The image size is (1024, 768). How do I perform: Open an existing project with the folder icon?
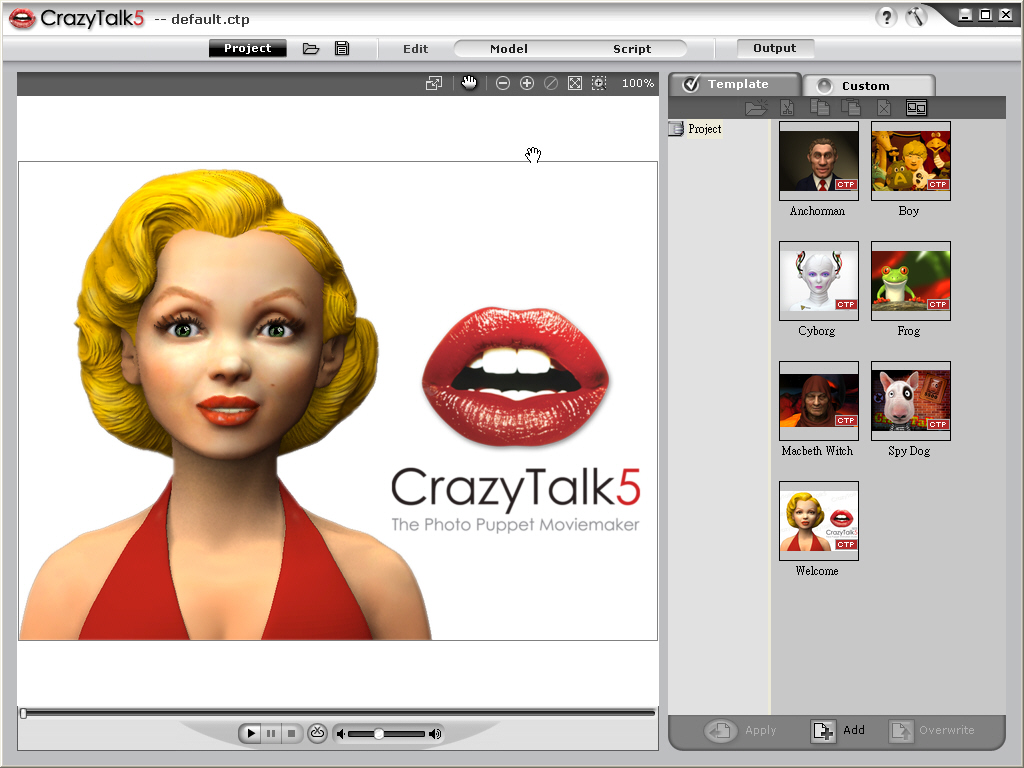click(x=313, y=47)
